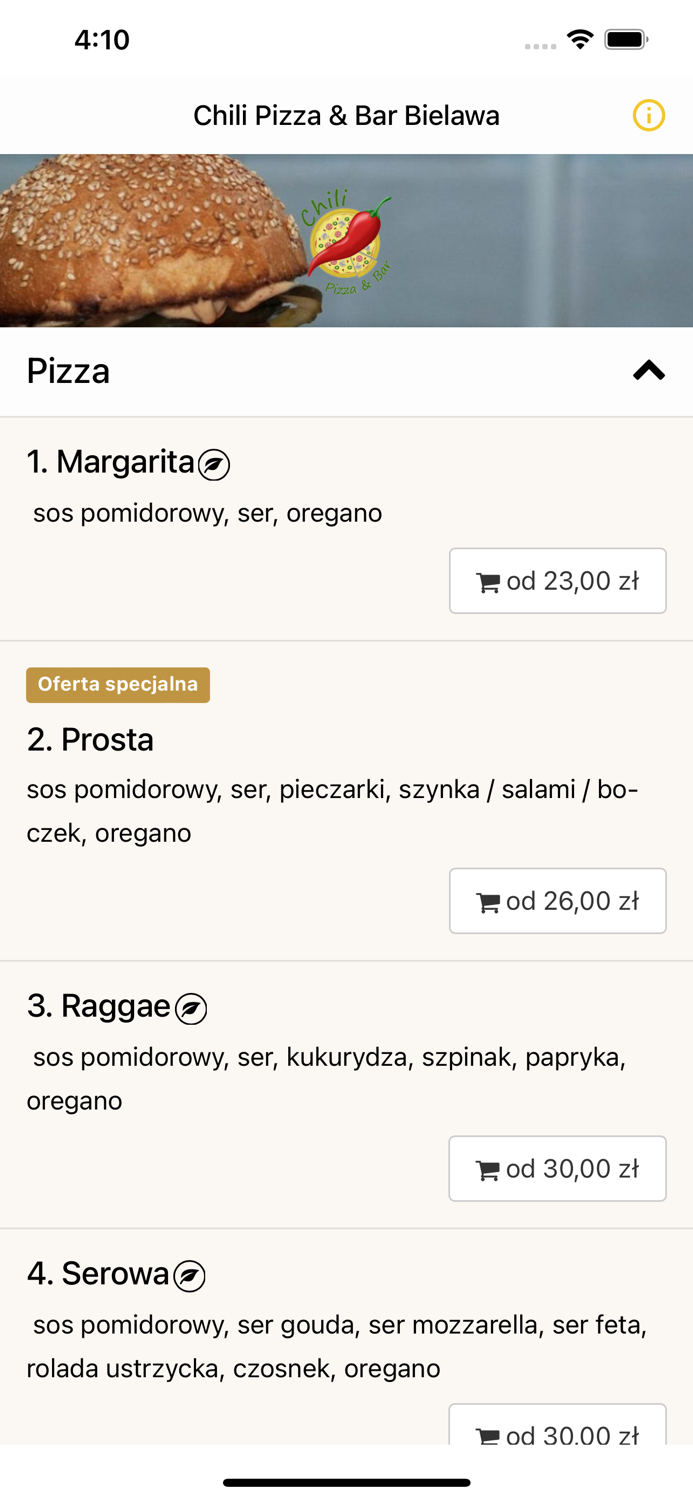Tap the Wi-Fi status icon

tap(580, 39)
